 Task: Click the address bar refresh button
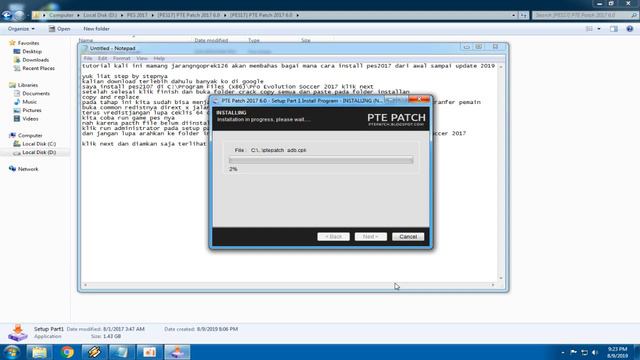pyautogui.click(x=524, y=15)
